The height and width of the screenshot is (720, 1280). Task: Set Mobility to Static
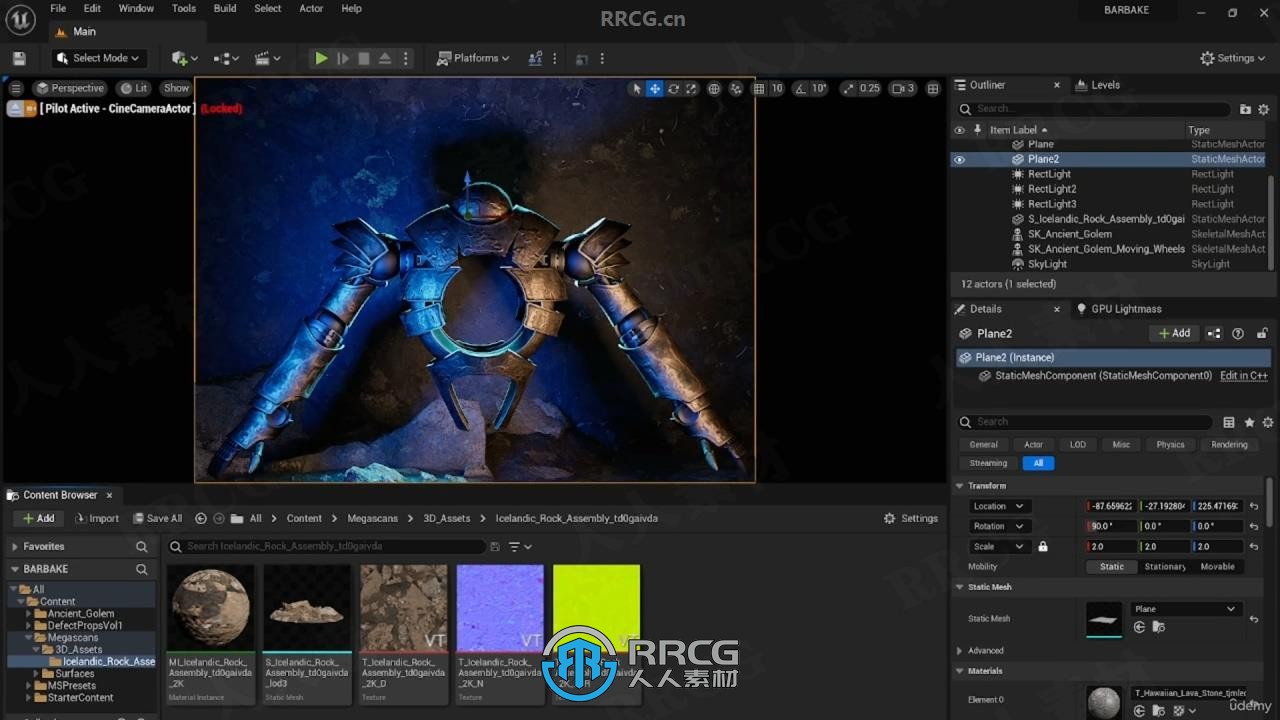pyautogui.click(x=1112, y=566)
